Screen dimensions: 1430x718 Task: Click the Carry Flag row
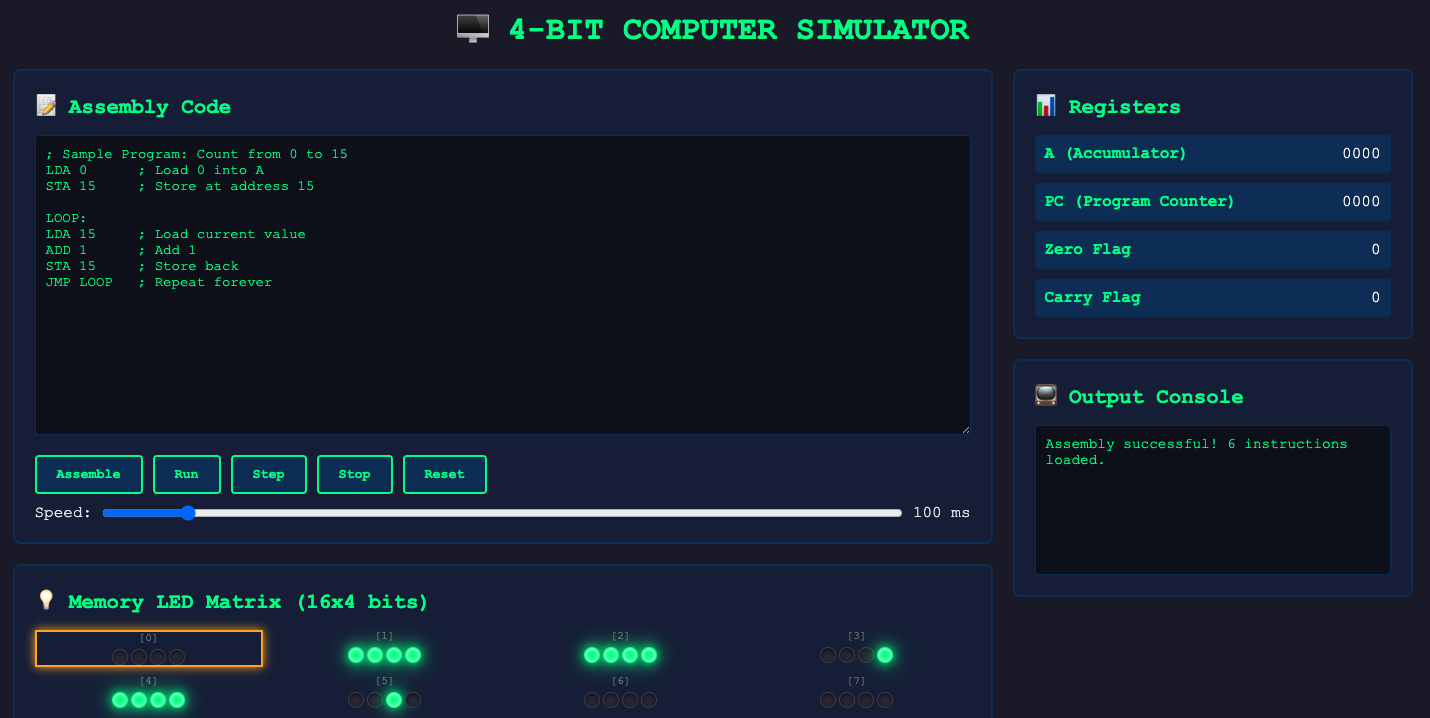tap(1213, 298)
